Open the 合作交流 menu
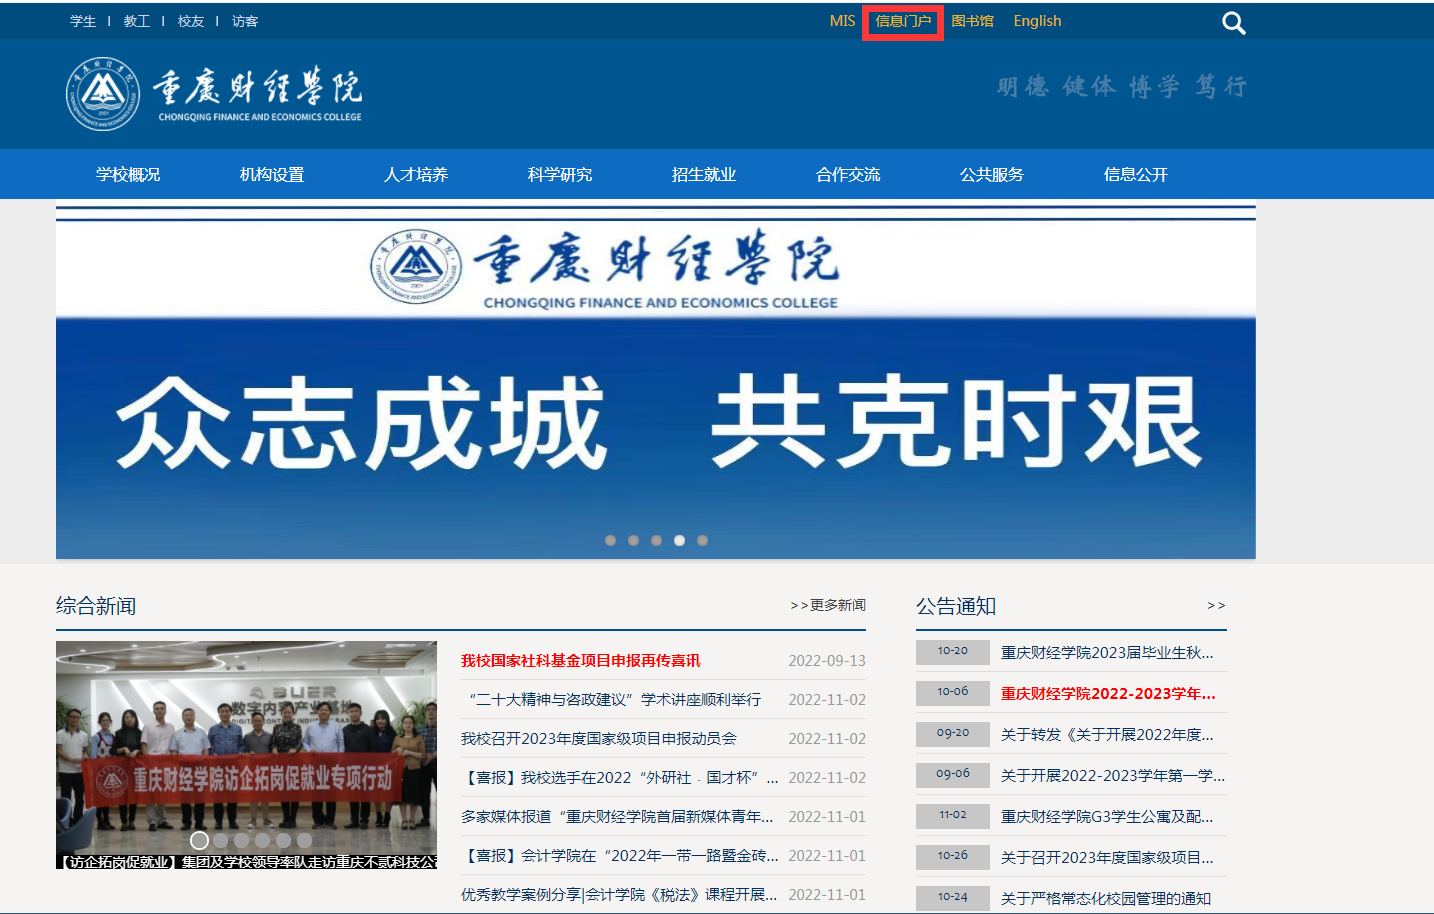Image resolution: width=1434 pixels, height=914 pixels. [x=848, y=174]
